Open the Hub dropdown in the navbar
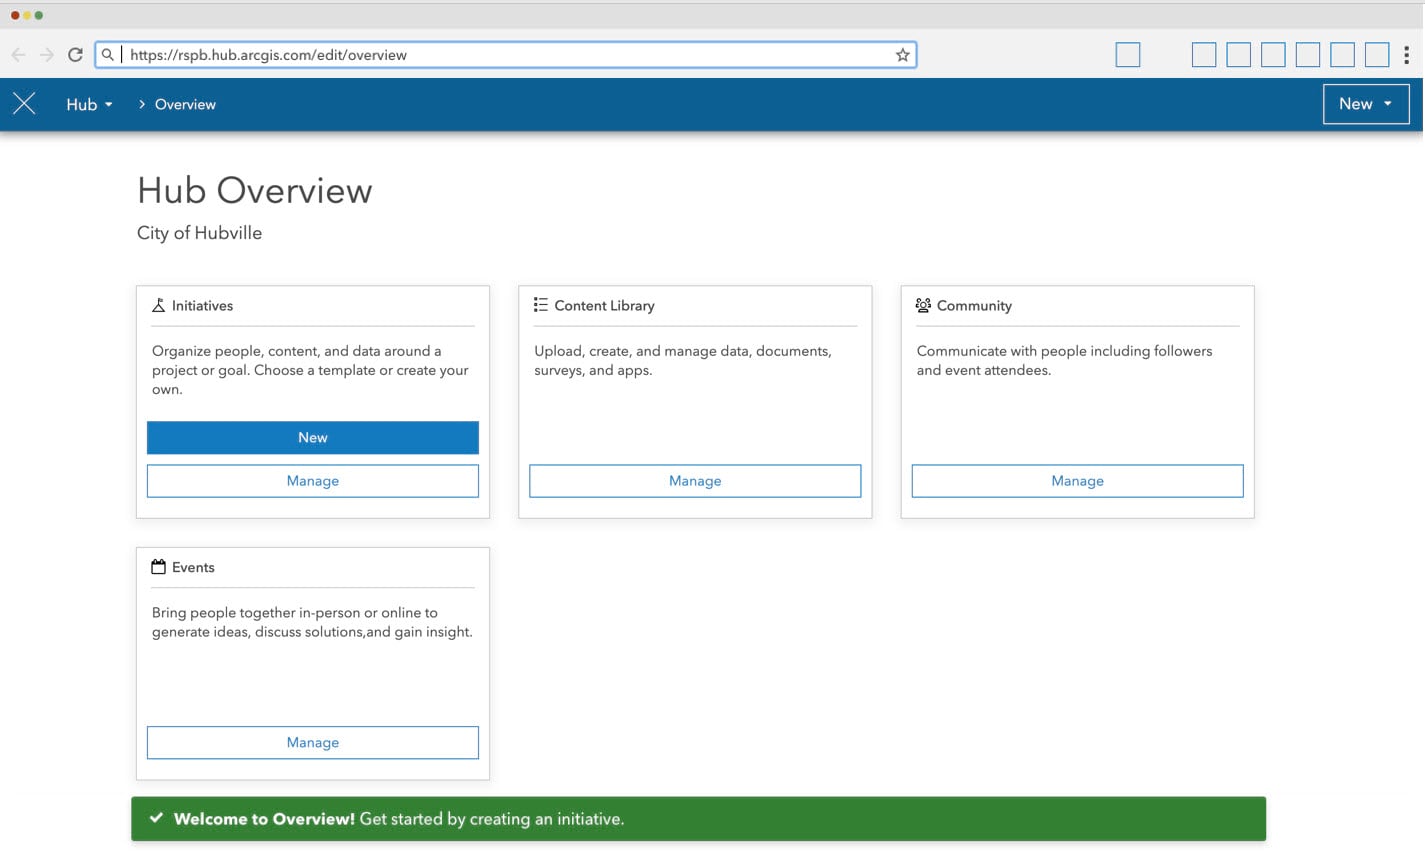 coord(89,103)
